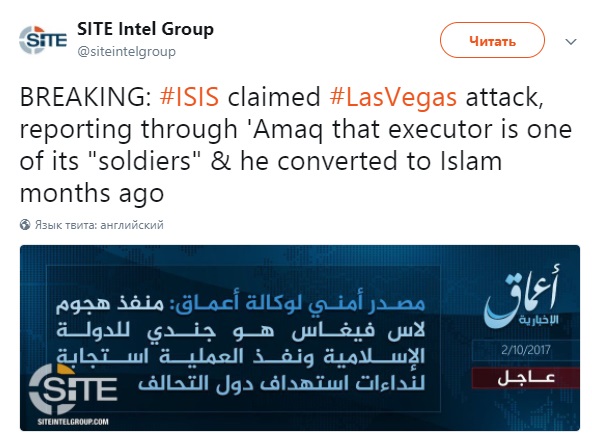Click the SITE Intel Group display name

[145, 29]
